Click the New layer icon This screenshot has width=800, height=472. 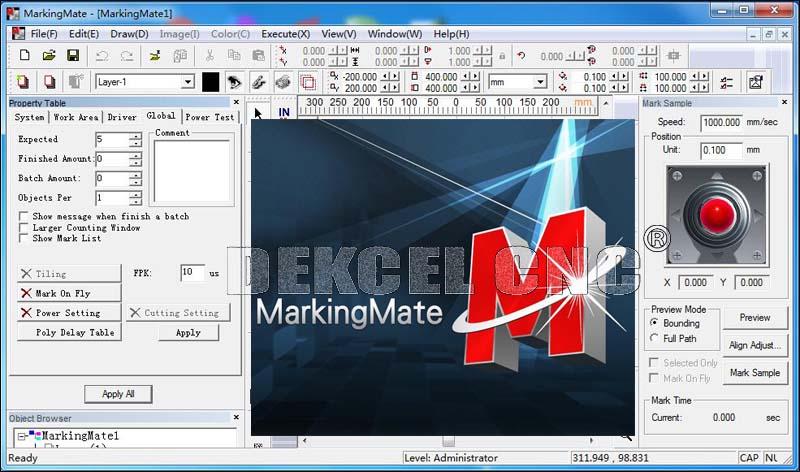(x=22, y=82)
